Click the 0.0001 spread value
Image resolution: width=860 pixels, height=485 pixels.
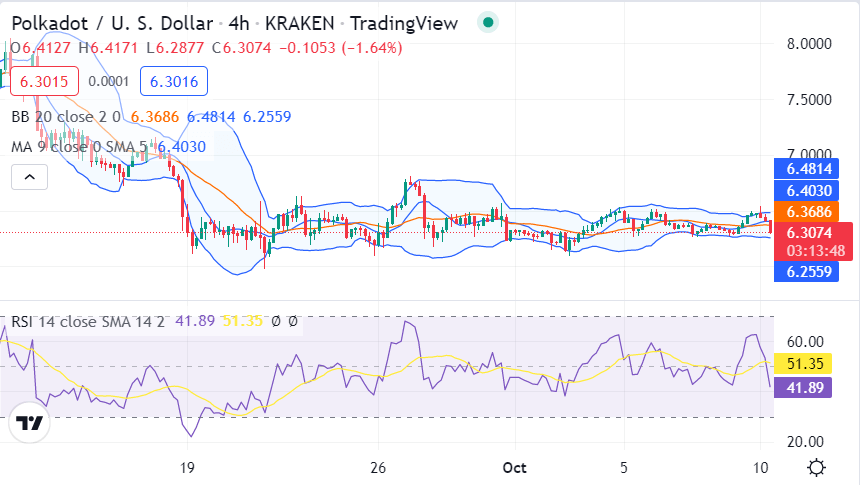tap(109, 82)
